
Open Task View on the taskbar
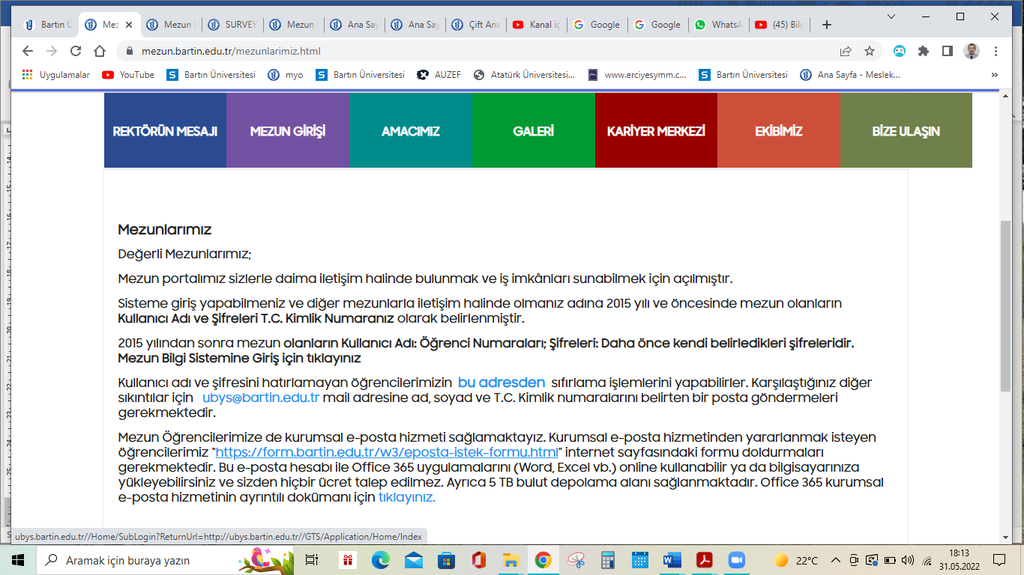point(312,561)
